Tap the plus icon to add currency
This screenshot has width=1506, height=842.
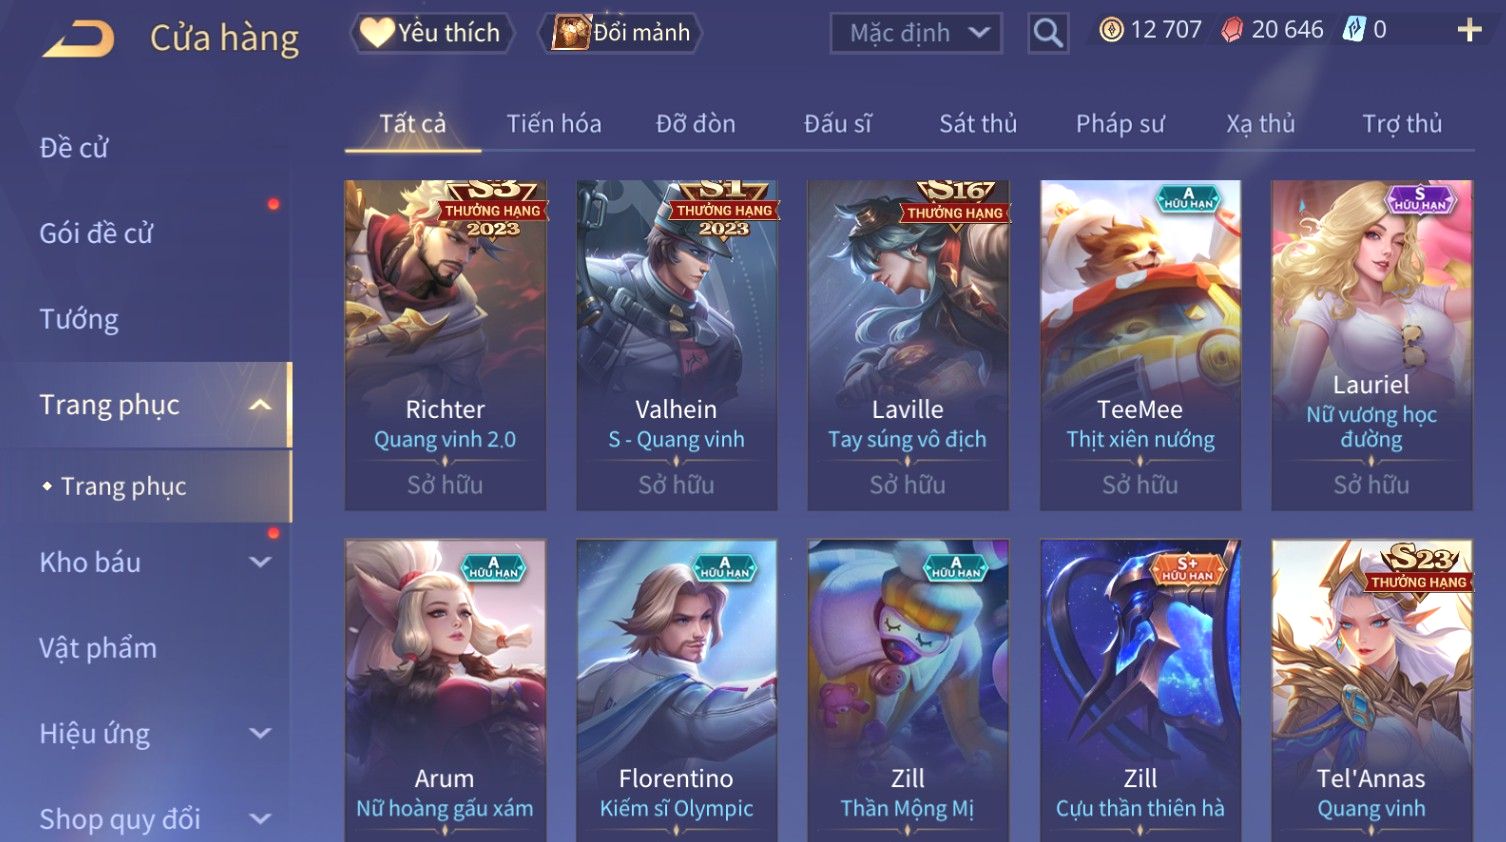point(1469,30)
